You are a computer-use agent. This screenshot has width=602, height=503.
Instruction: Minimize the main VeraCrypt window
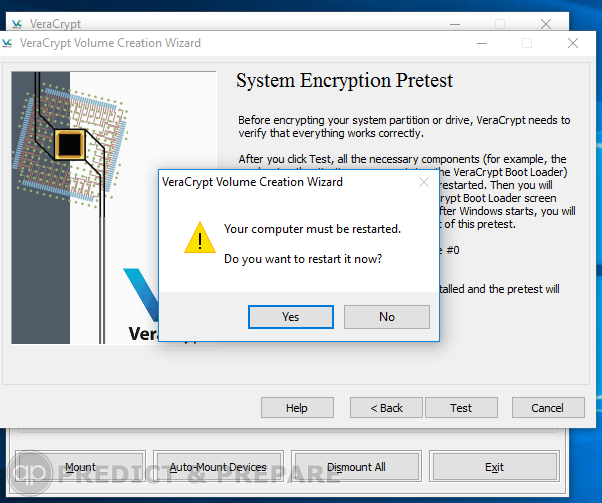455,24
